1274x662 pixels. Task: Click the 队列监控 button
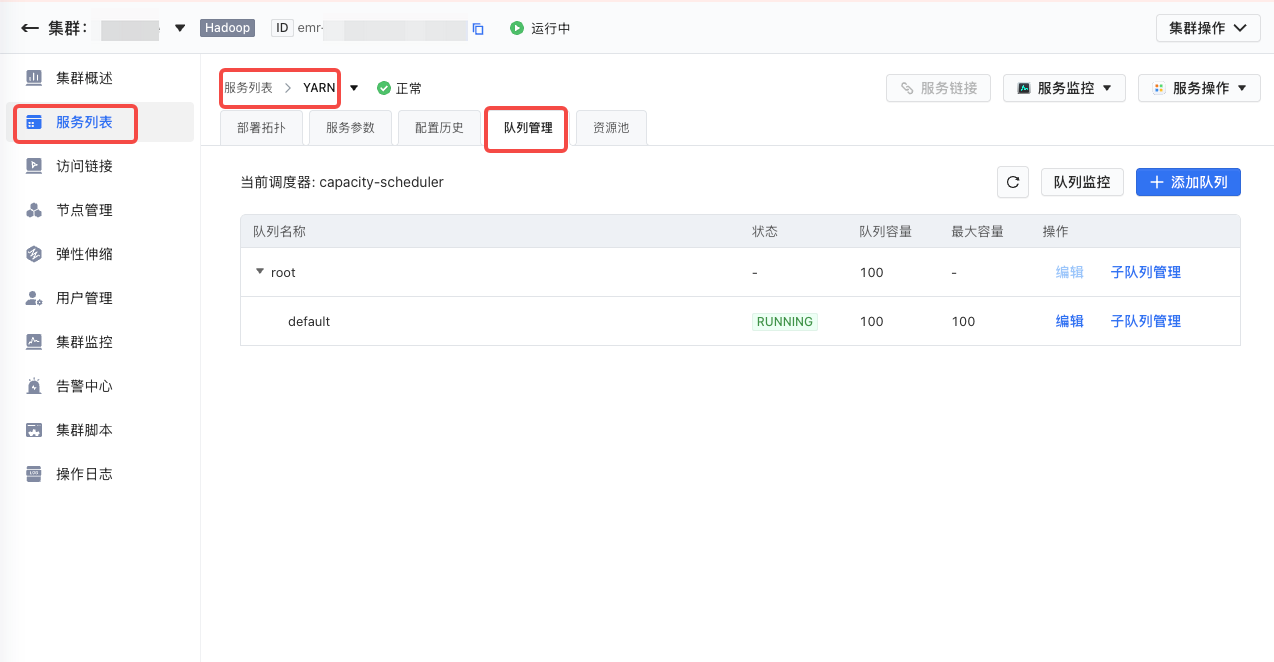(x=1082, y=182)
